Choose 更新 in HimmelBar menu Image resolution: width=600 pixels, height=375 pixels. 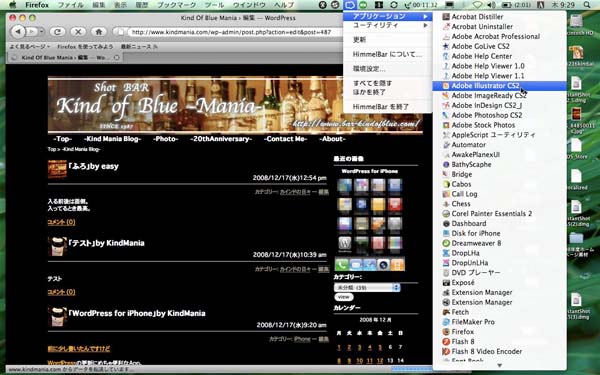[388, 40]
